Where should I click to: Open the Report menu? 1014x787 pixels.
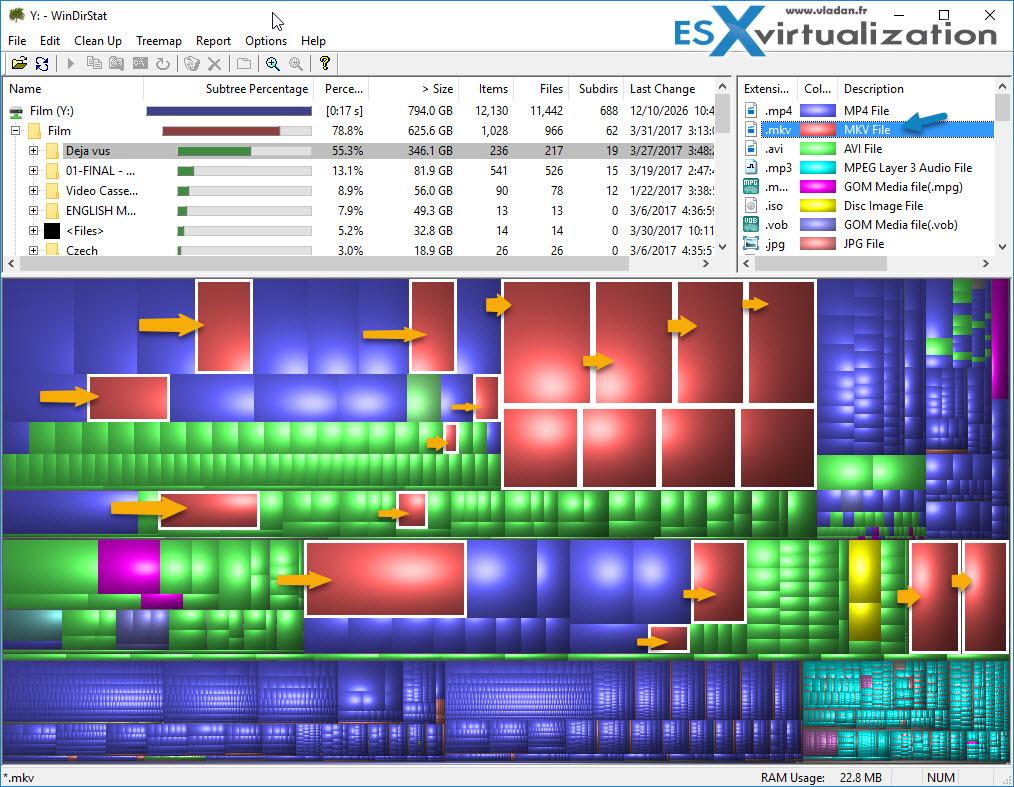click(213, 41)
